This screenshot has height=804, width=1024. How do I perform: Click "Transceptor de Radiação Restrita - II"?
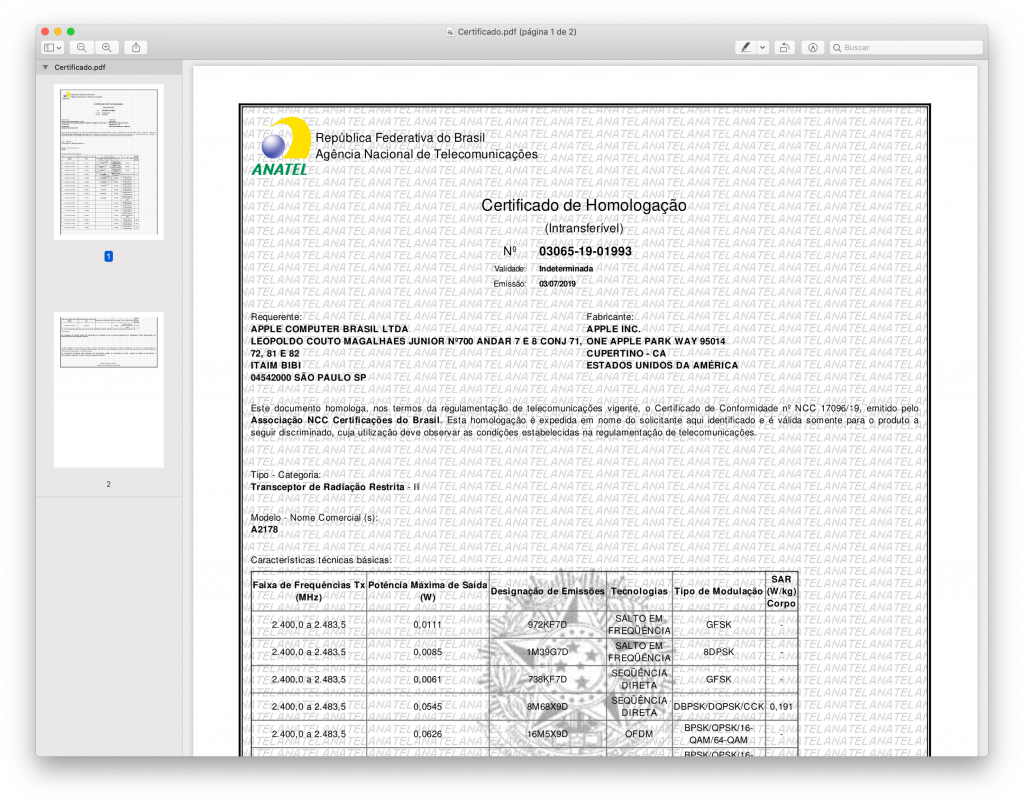(x=335, y=487)
